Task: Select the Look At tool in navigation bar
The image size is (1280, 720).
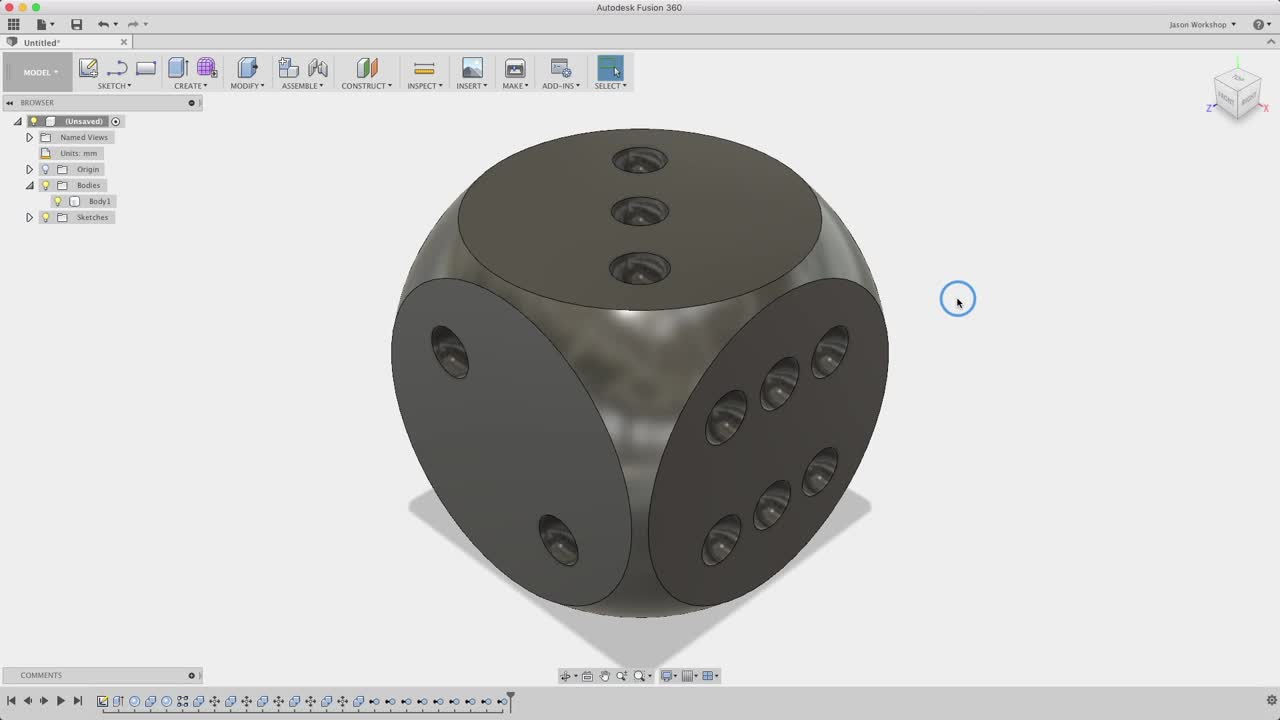Action: pos(587,676)
